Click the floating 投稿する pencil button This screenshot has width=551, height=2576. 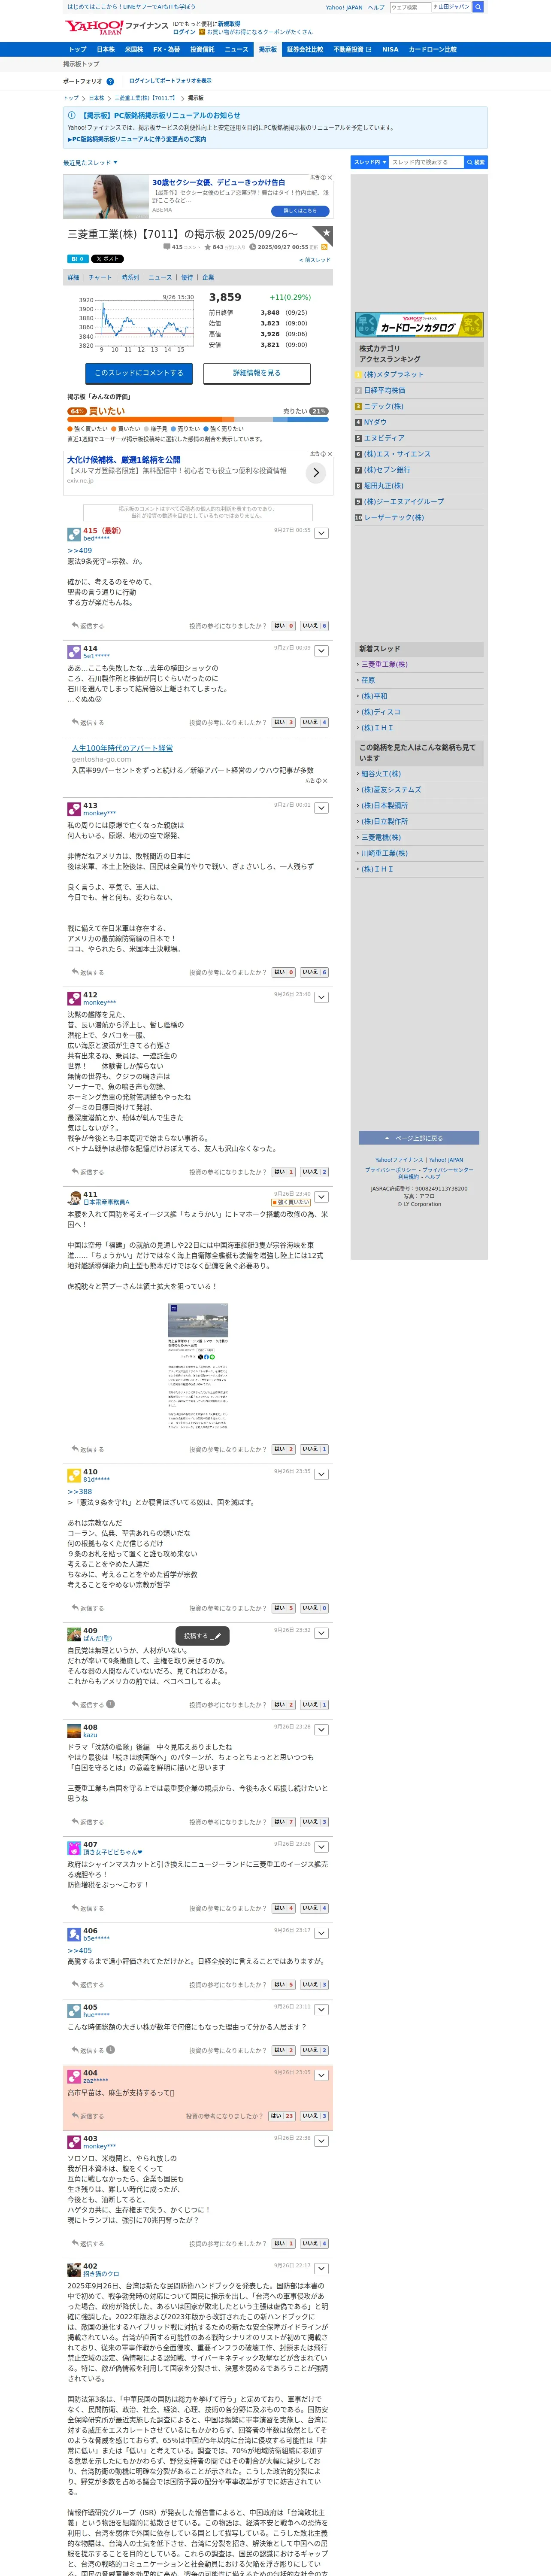point(203,1636)
